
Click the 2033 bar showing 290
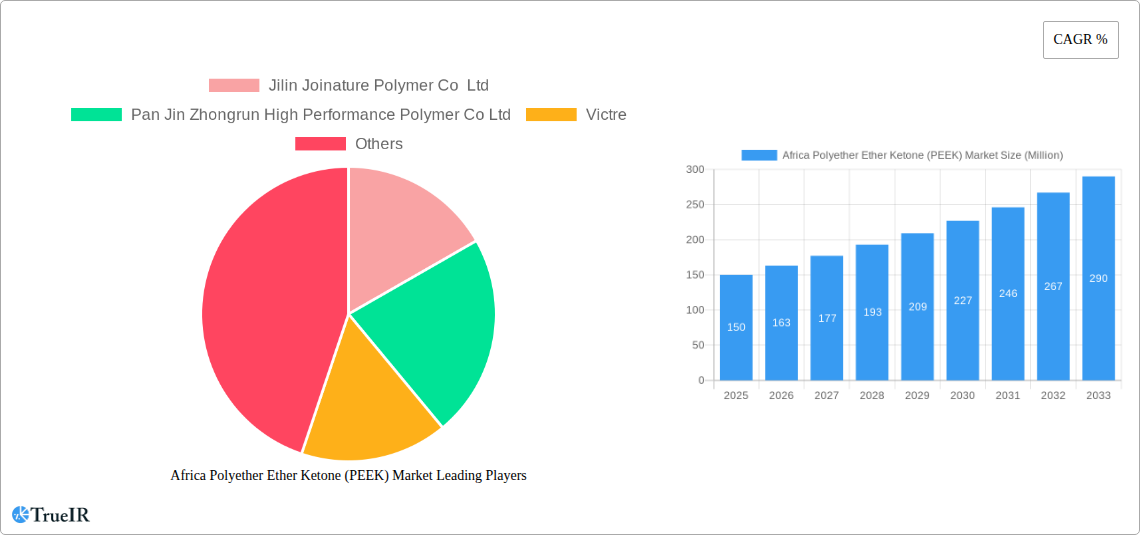point(1098,278)
